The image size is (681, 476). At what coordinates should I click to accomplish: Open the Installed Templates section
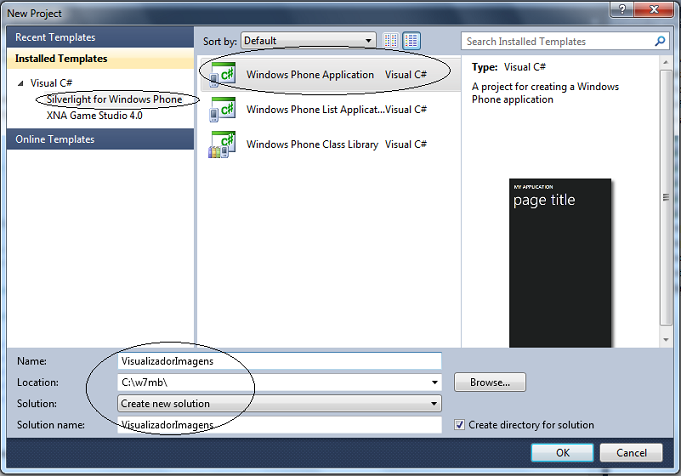pos(100,59)
